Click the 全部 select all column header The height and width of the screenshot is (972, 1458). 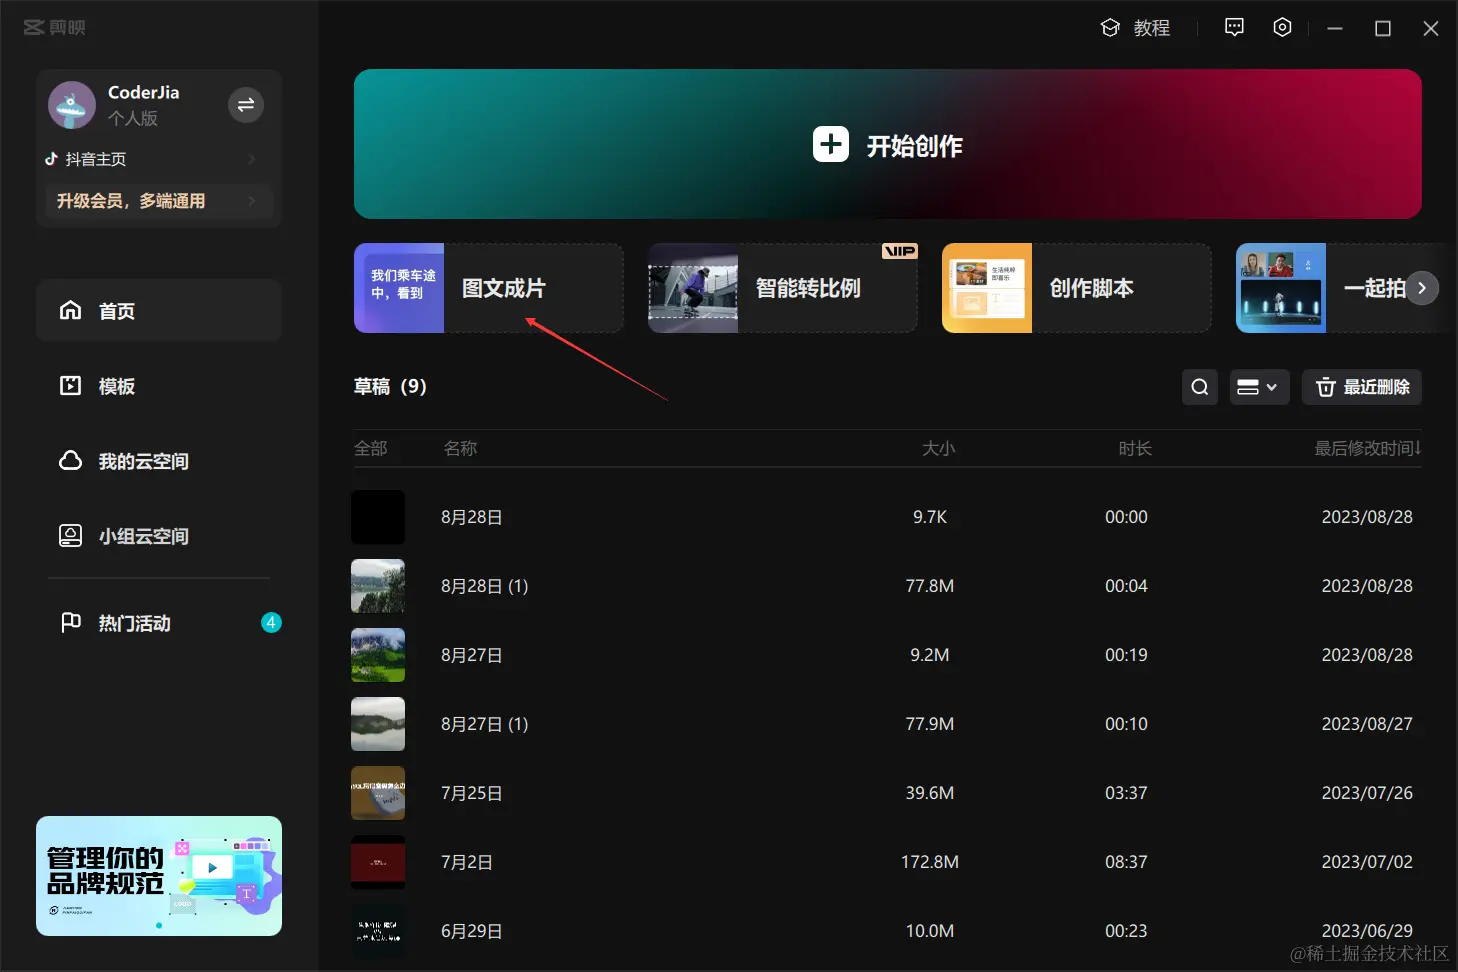[370, 448]
